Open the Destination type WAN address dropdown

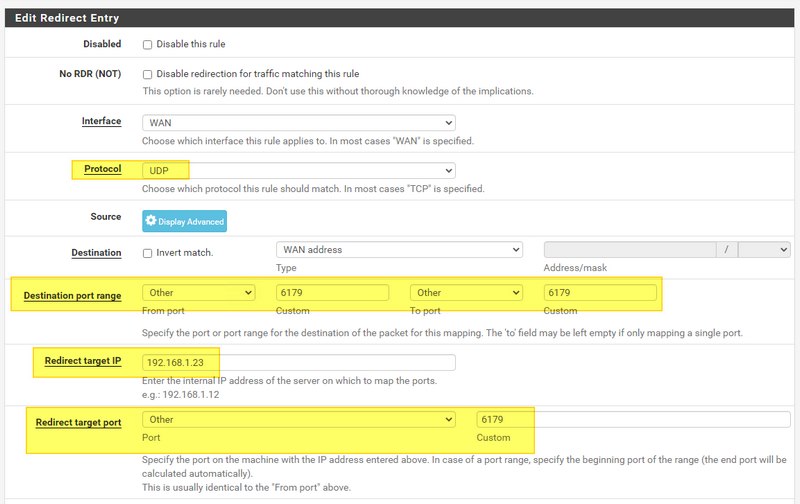(x=399, y=250)
